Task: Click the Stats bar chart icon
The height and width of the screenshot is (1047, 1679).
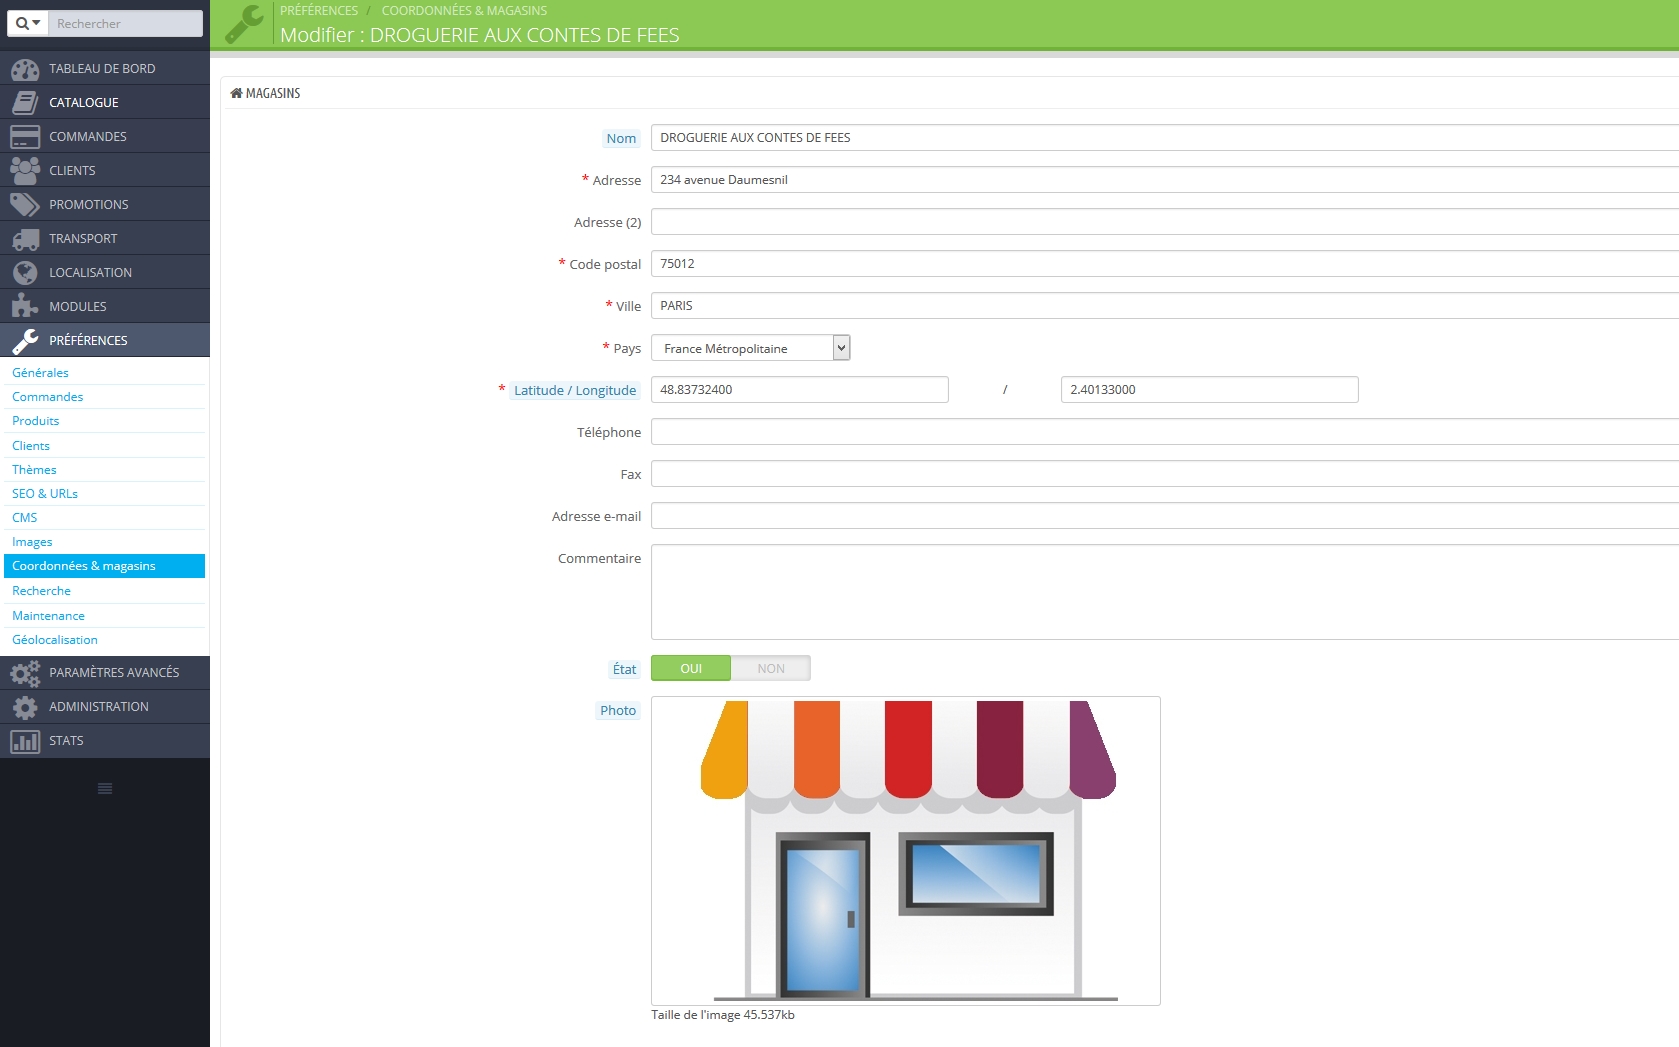Action: 25,741
